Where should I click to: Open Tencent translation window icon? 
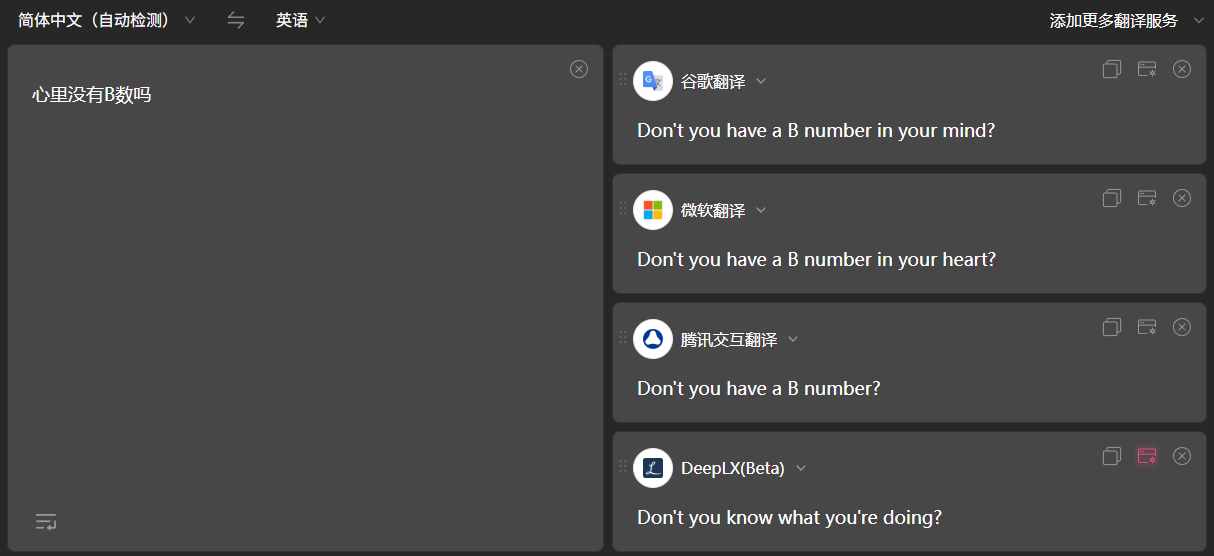pos(1147,327)
